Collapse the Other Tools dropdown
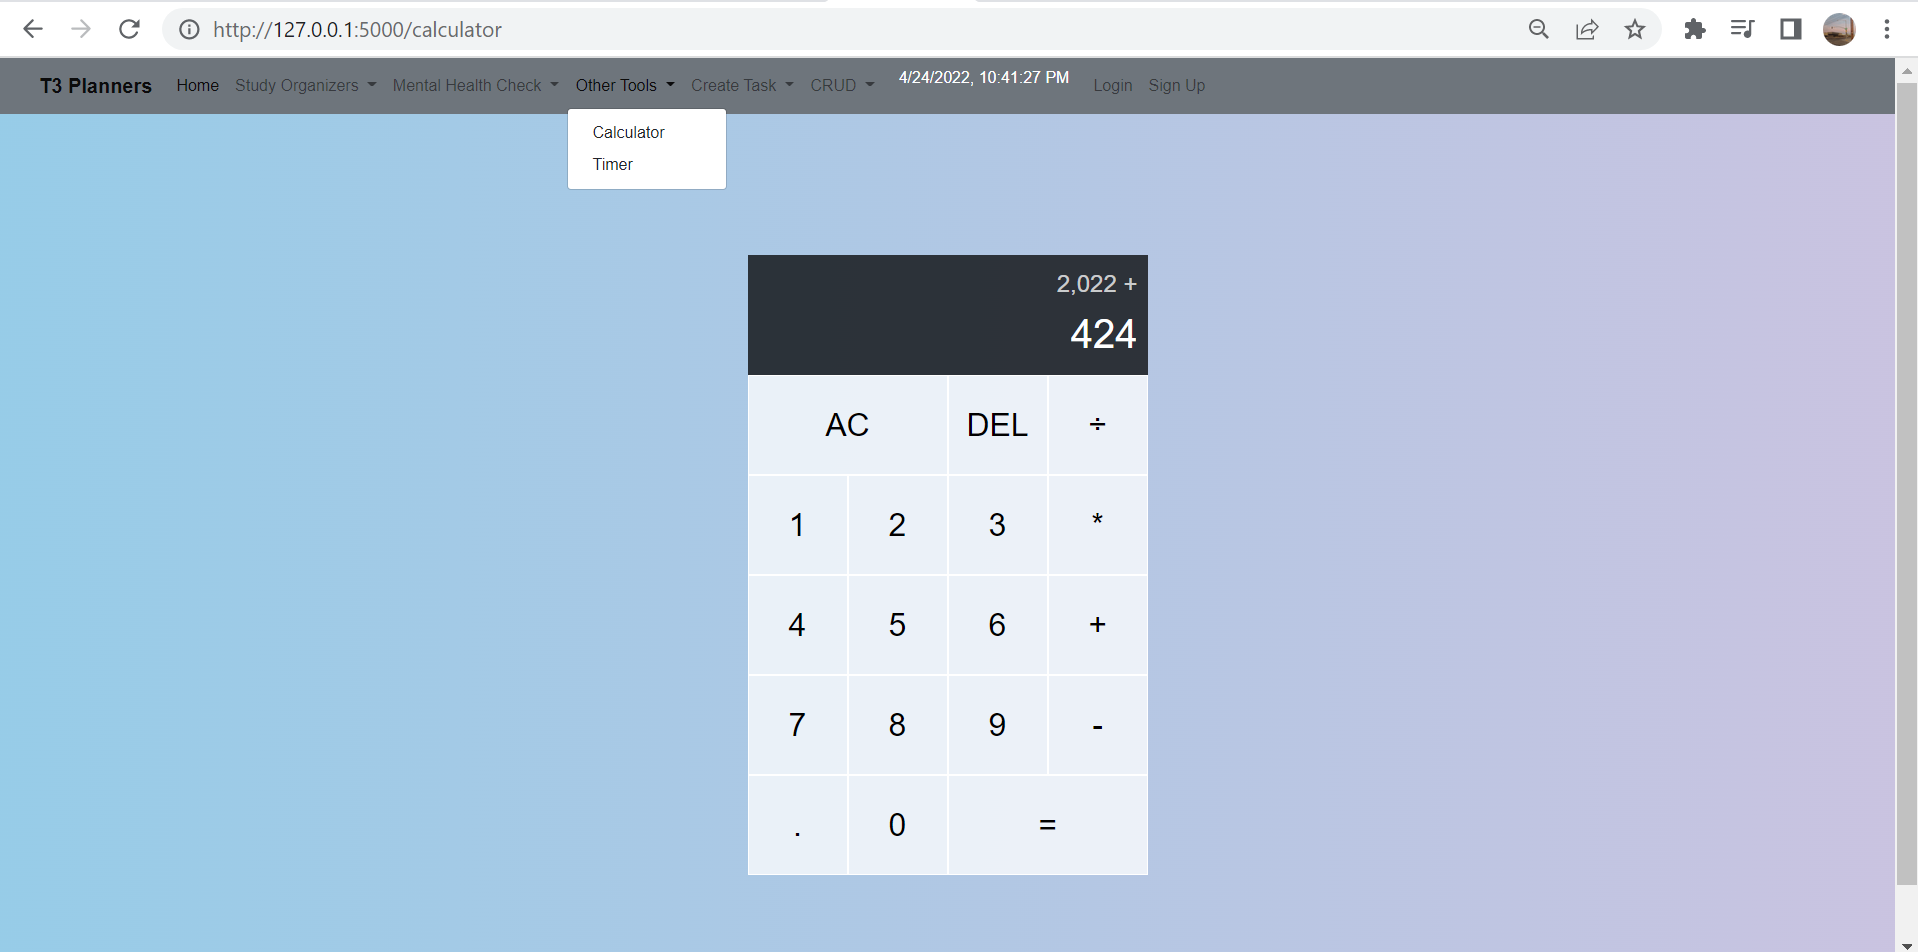 [625, 86]
